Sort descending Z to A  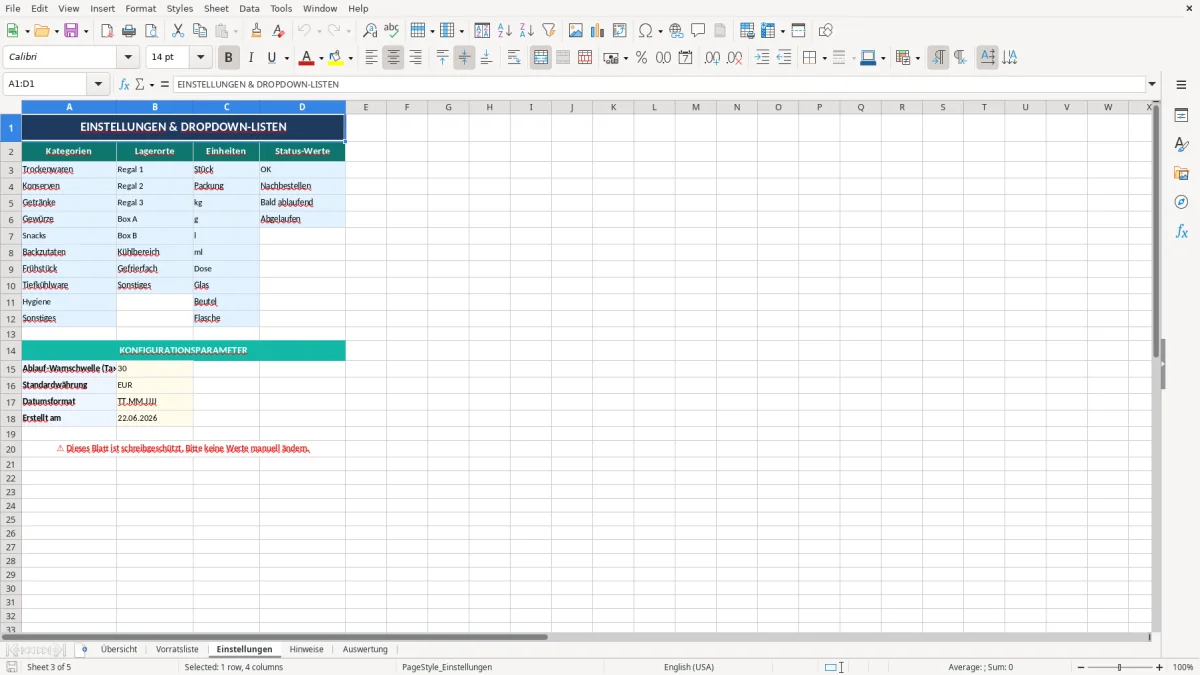[x=526, y=31]
